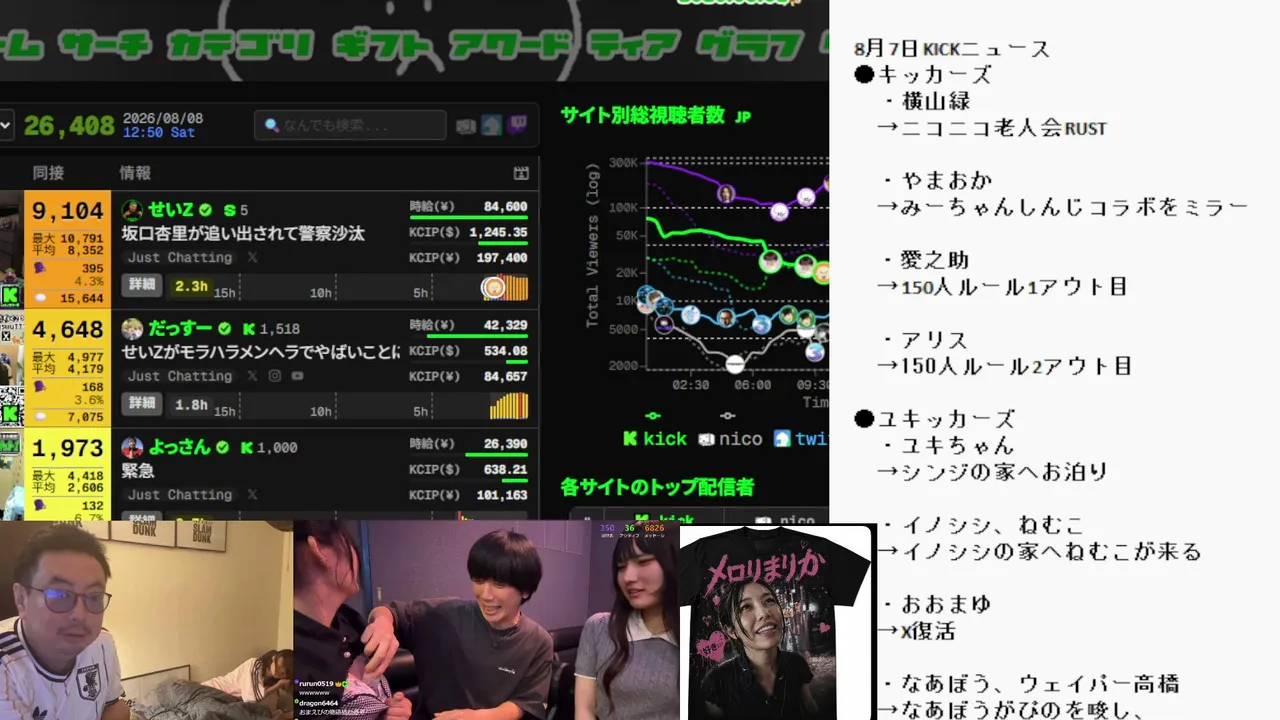Screen dimensions: 1280x720
Task: Open the X link in せいZ's row
Action: point(252,257)
